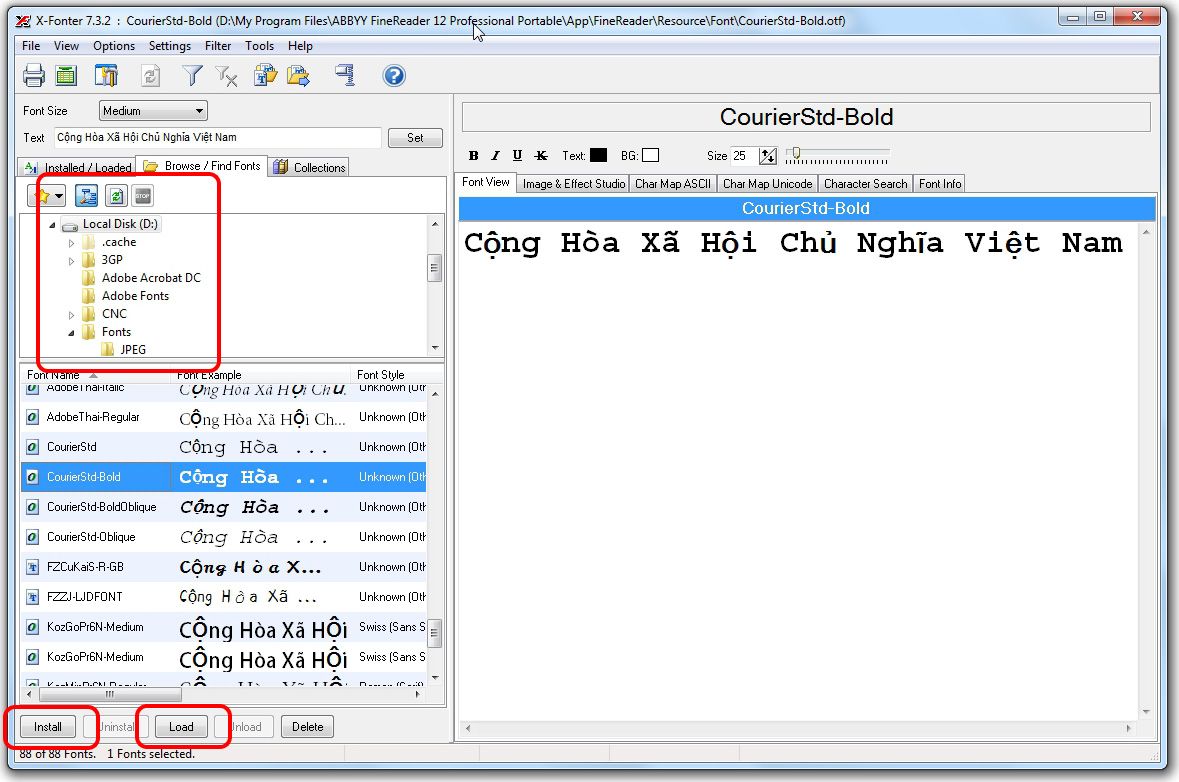
Task: Open the Filter menu
Action: pos(218,46)
